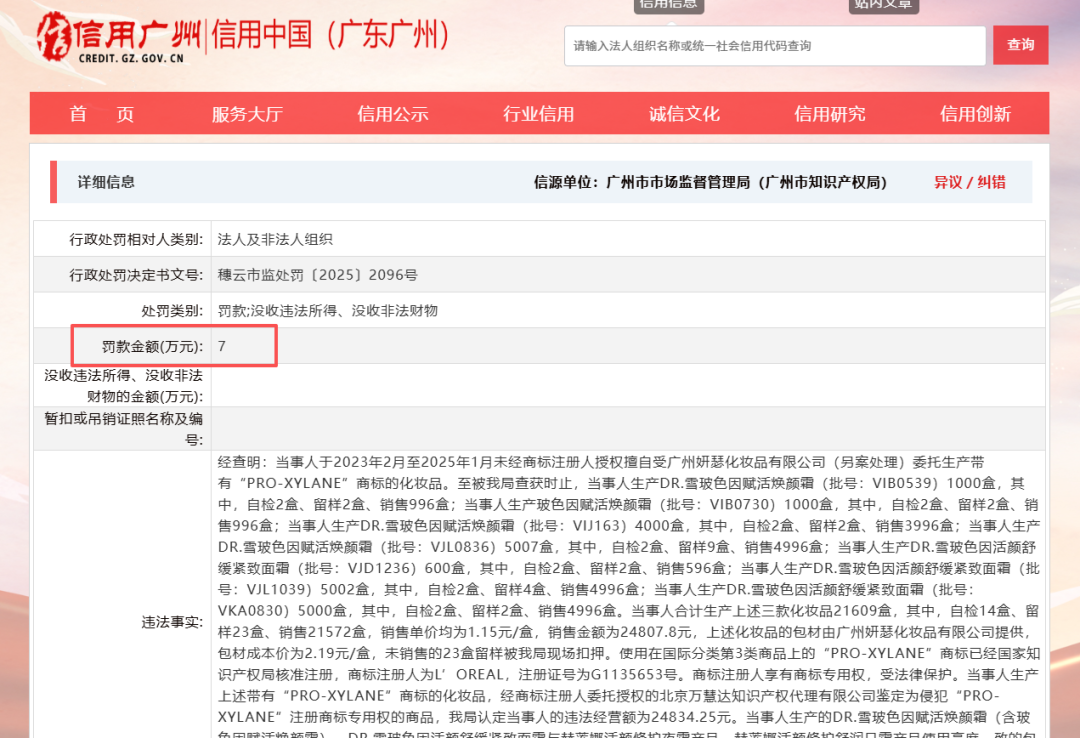
Task: Click the 行政处罚决定书文号 label
Action: (136, 276)
